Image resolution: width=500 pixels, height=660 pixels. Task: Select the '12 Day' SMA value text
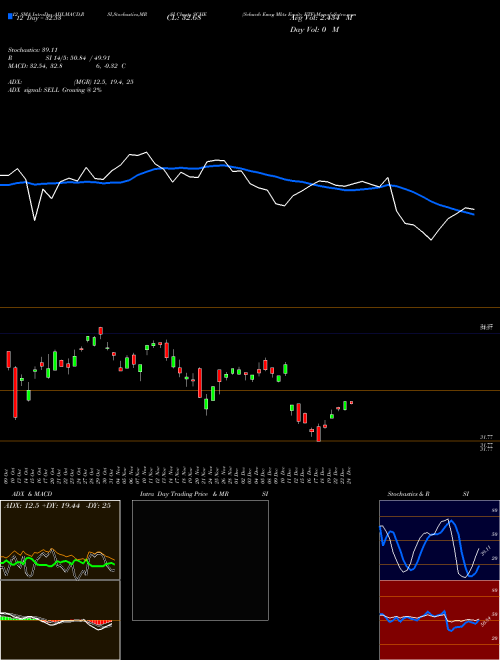pos(38,18)
